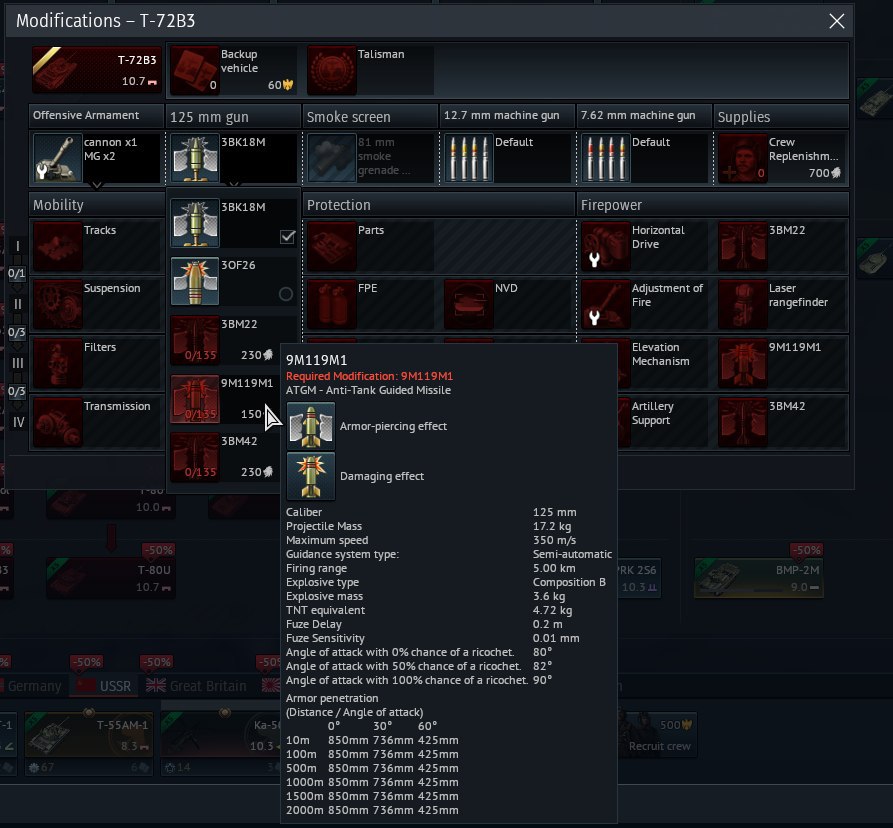This screenshot has height=828, width=893.
Task: Select the Laser rangefinder modification
Action: 781,305
